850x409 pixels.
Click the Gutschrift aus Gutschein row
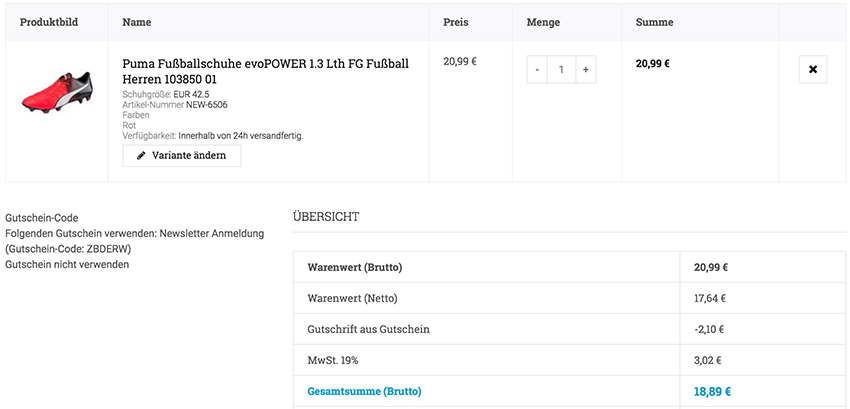[x=369, y=329]
